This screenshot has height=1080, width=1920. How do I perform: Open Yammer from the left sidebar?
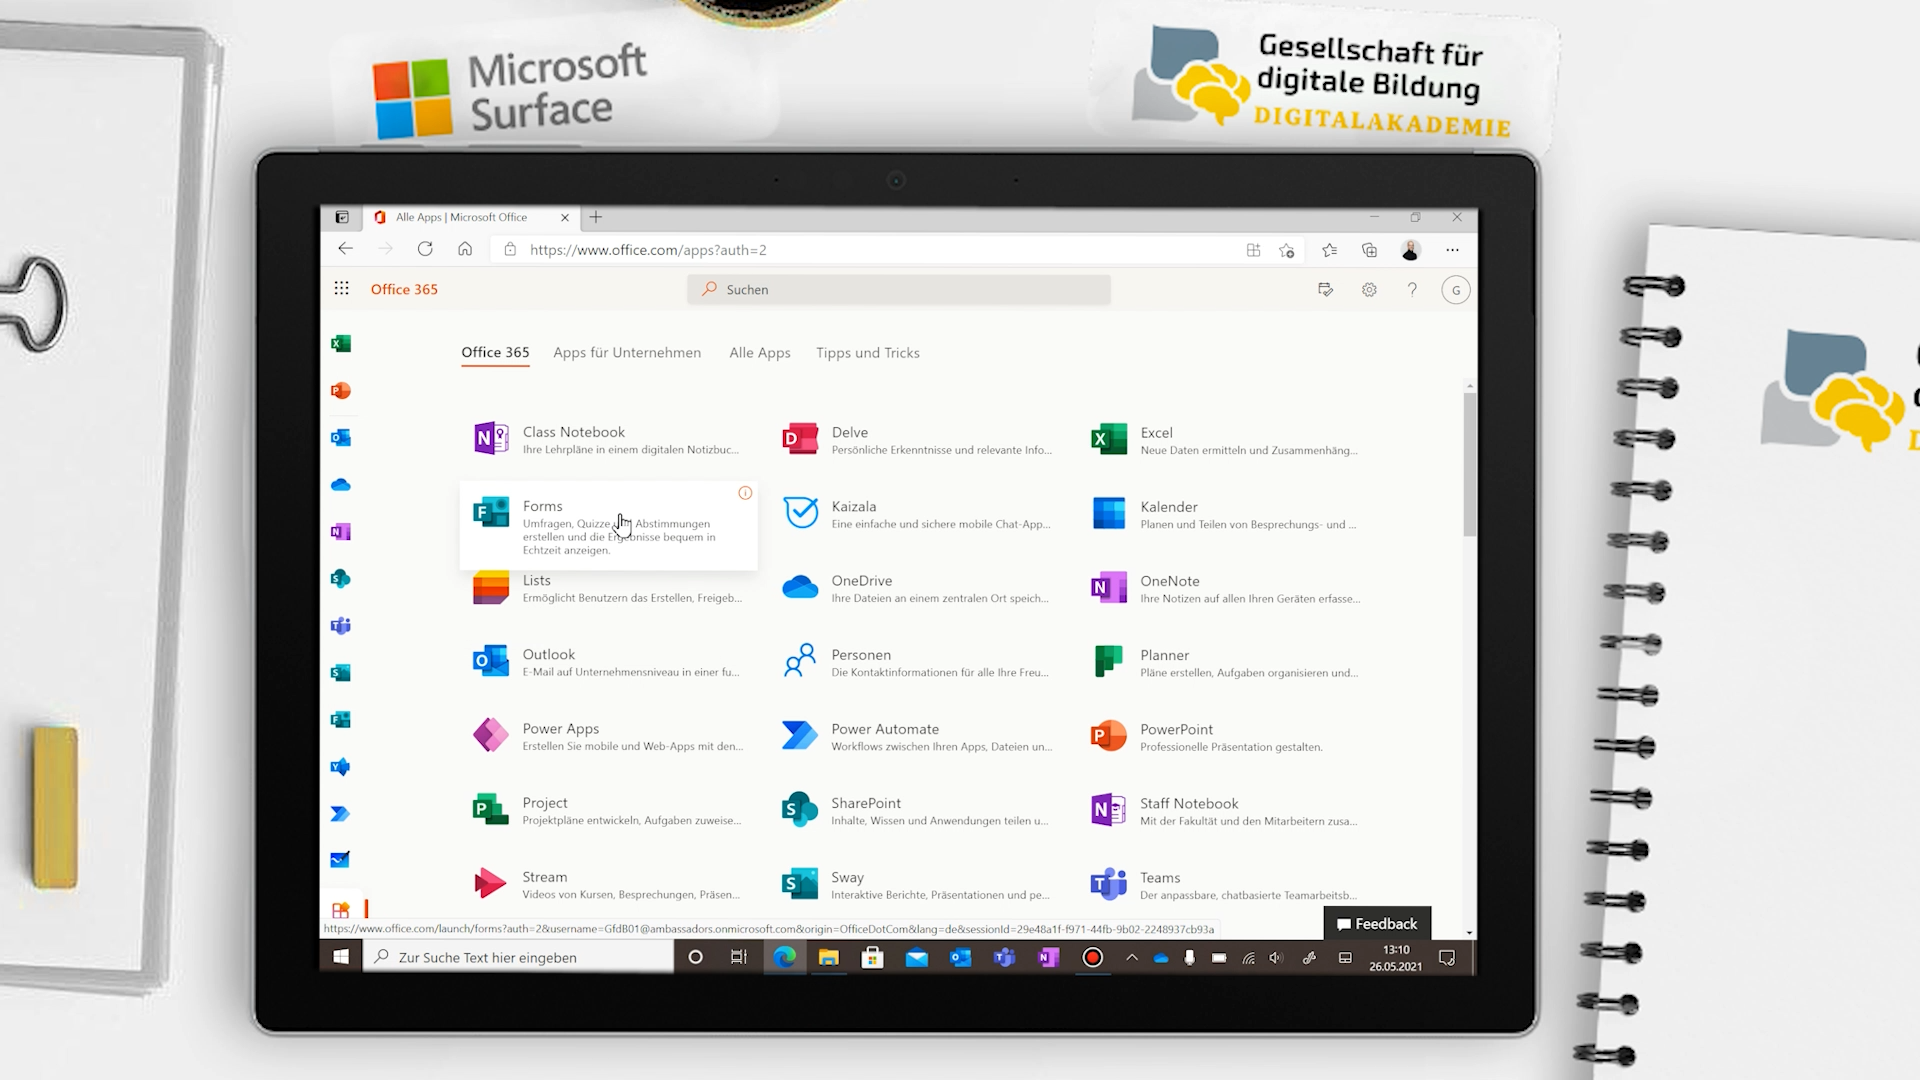click(341, 767)
